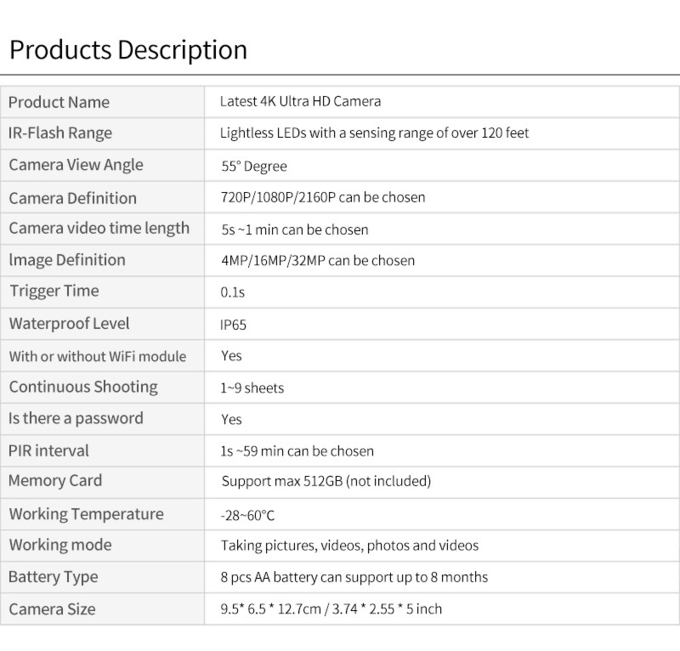
Task: Click the IP65 waterproof level value
Action: click(233, 325)
